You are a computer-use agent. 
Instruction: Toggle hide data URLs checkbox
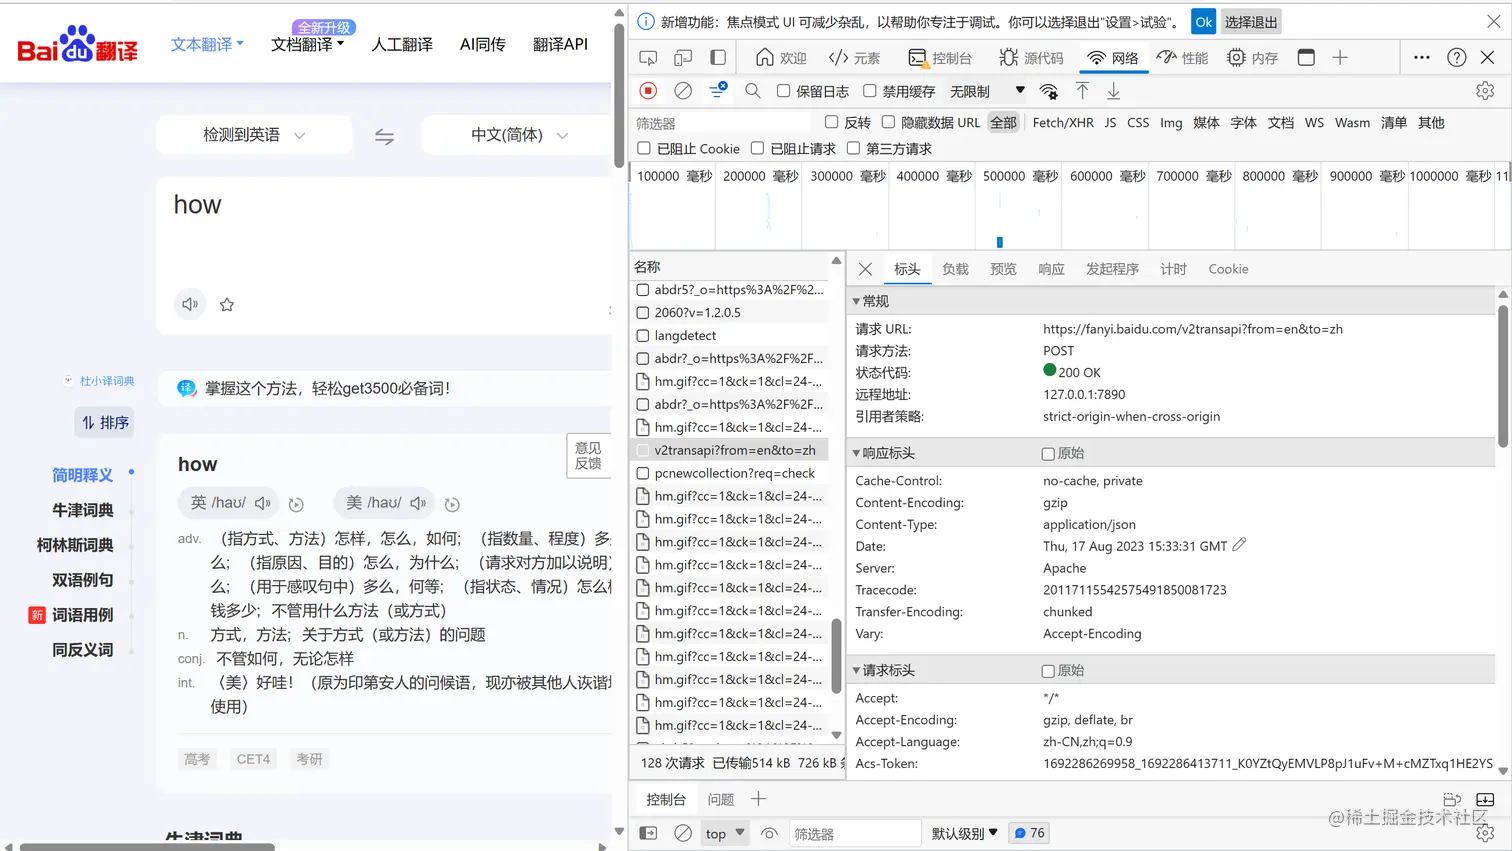pos(888,122)
